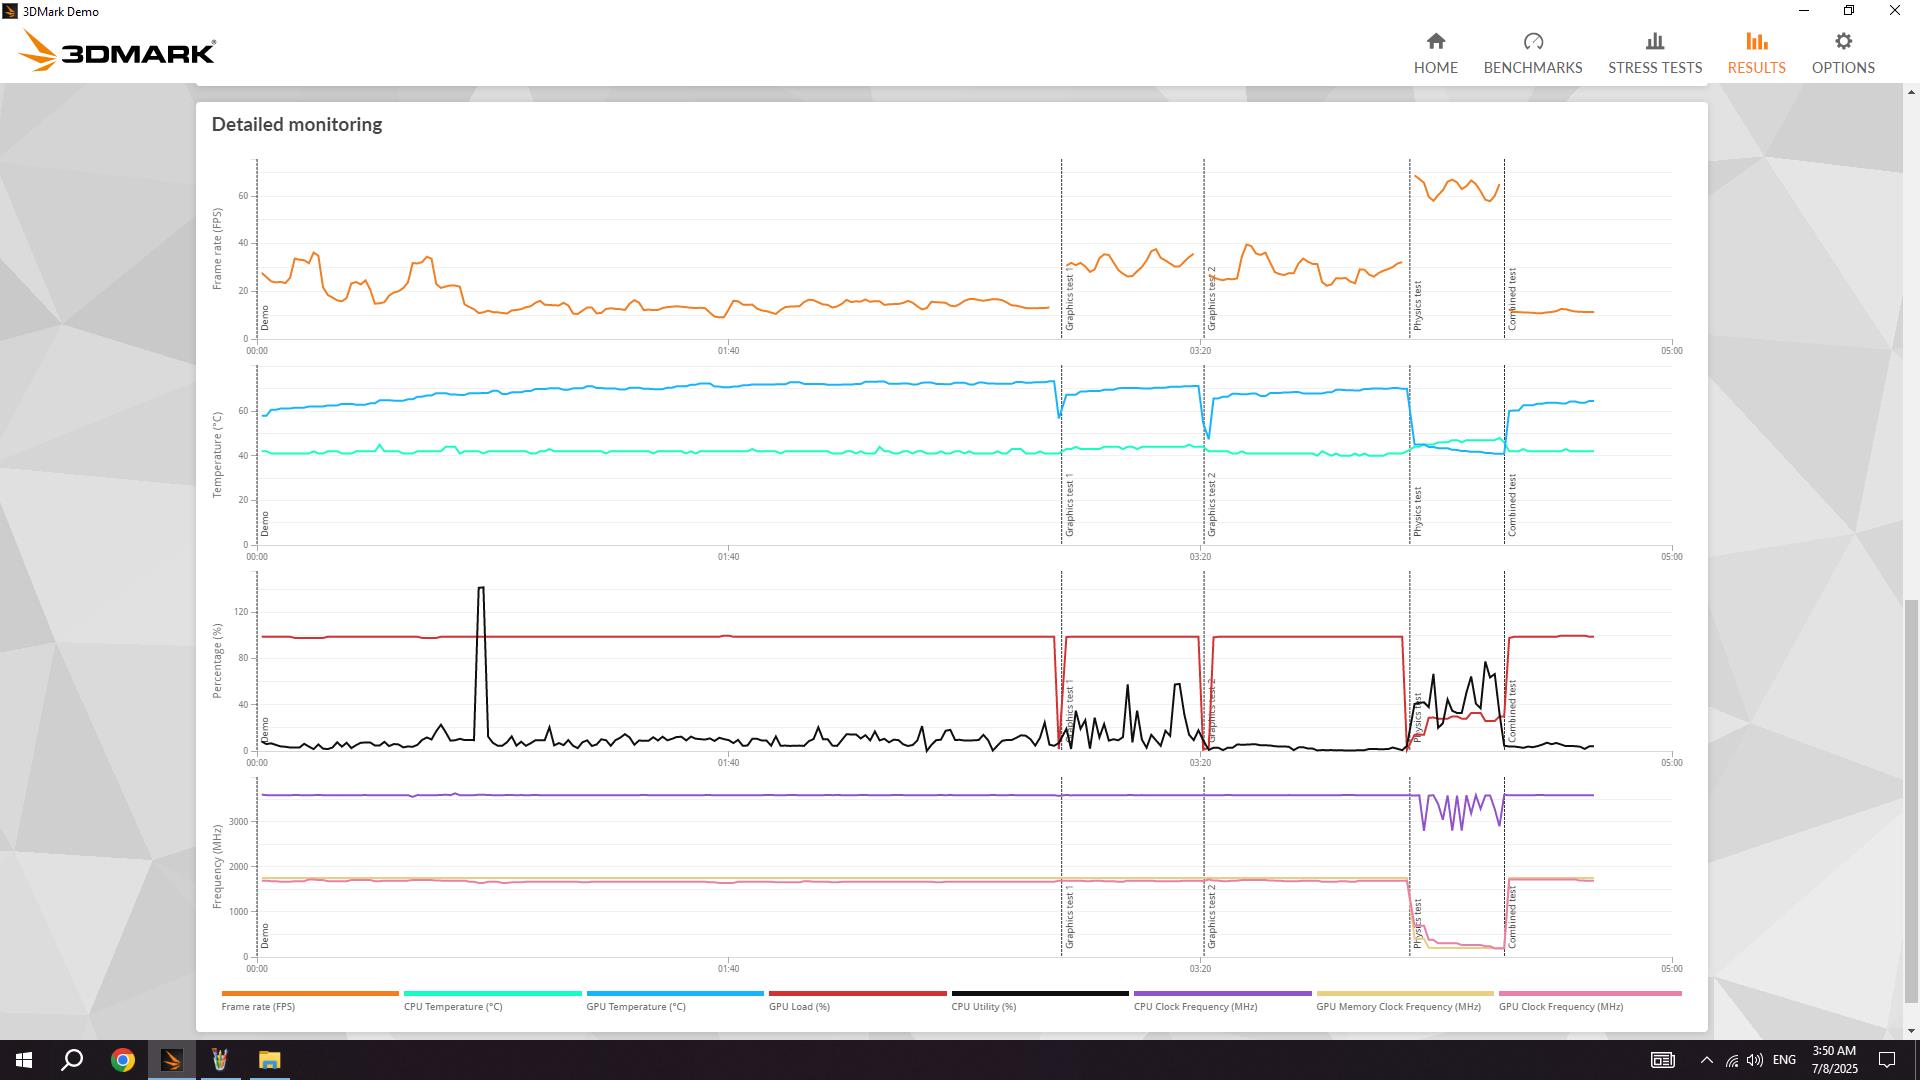
Task: Open Benchmarks via the gauge icon
Action: [x=1532, y=42]
